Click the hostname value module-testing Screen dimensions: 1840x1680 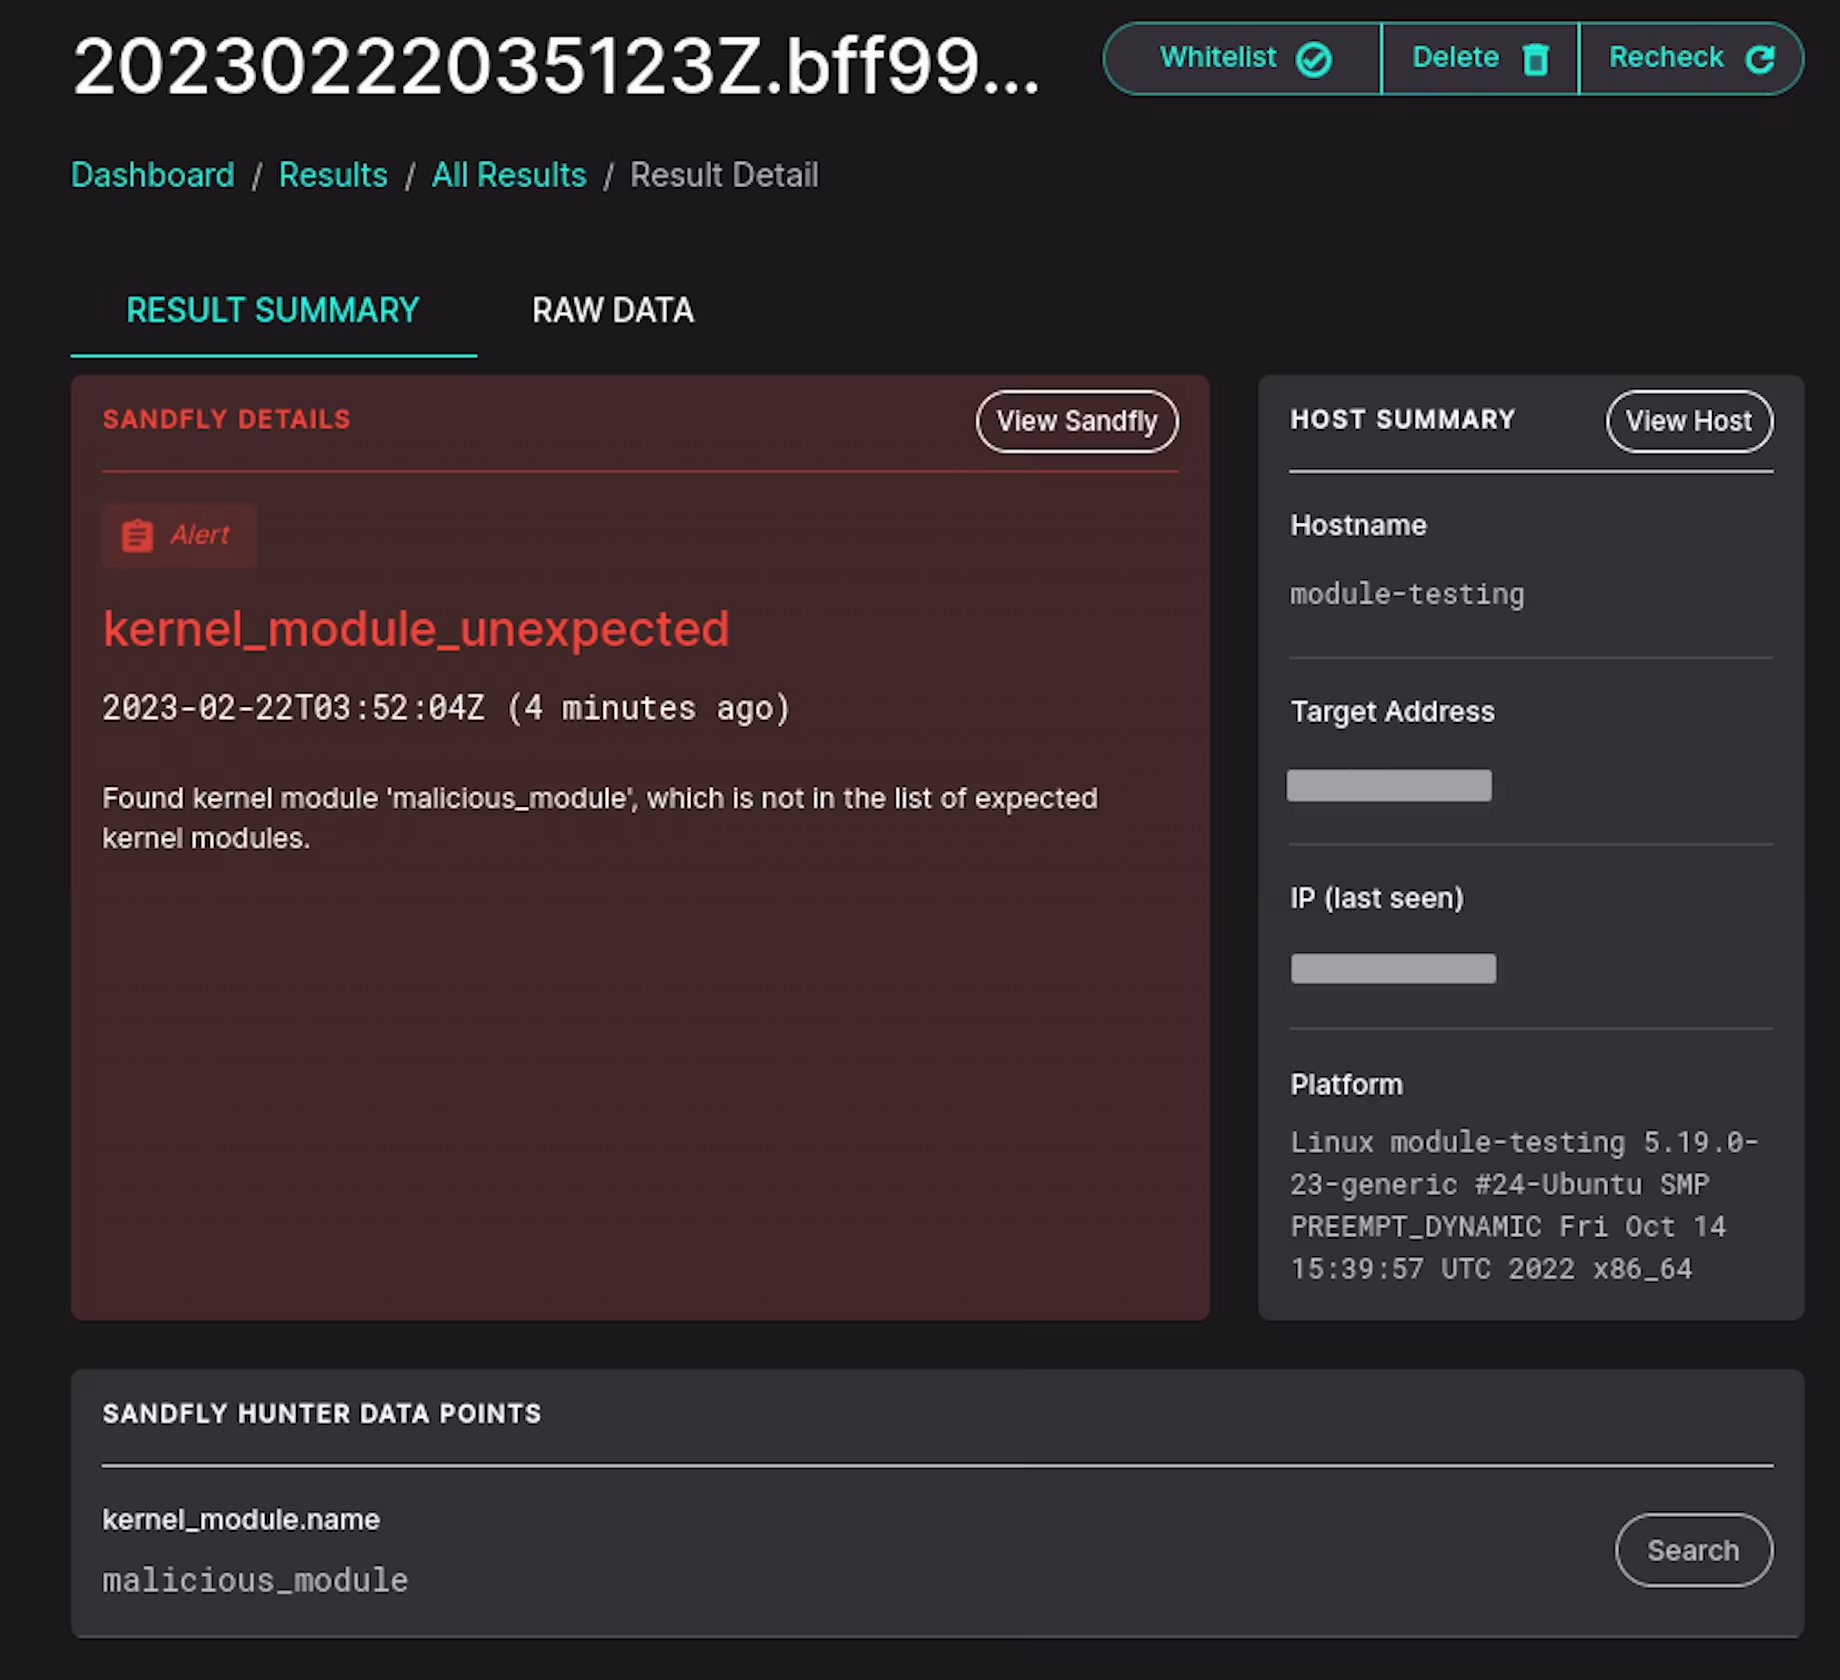point(1407,594)
